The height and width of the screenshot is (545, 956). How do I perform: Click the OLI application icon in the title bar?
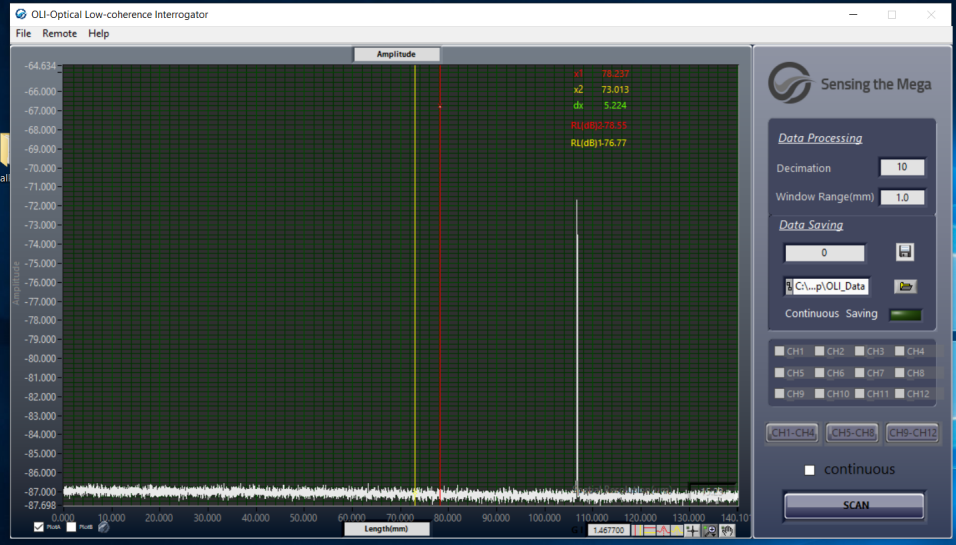point(21,14)
